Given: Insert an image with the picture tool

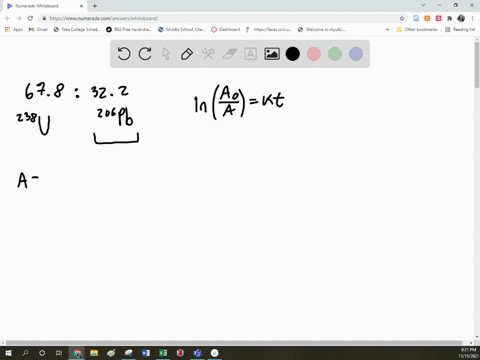Looking at the screenshot, I should tap(272, 54).
